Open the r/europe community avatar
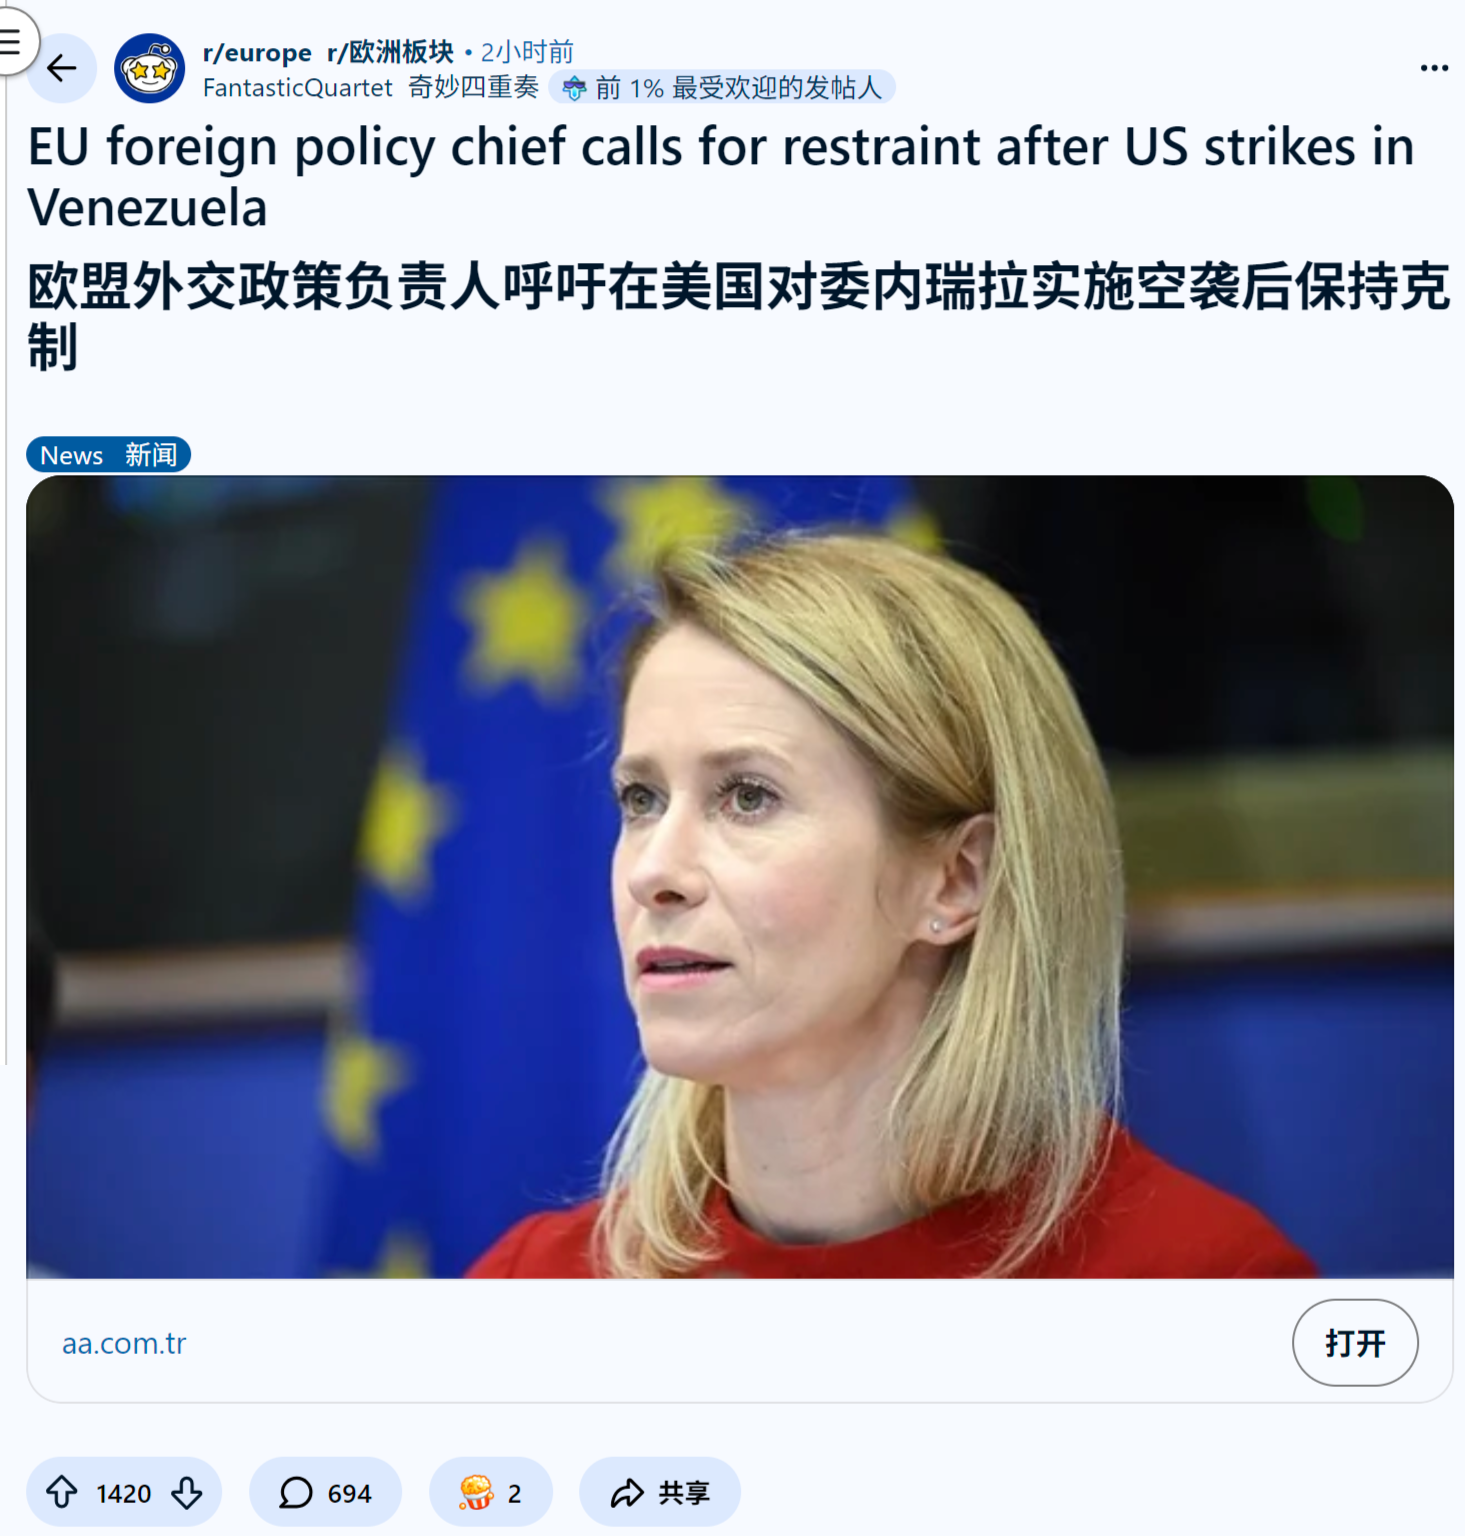The image size is (1465, 1536). tap(149, 68)
